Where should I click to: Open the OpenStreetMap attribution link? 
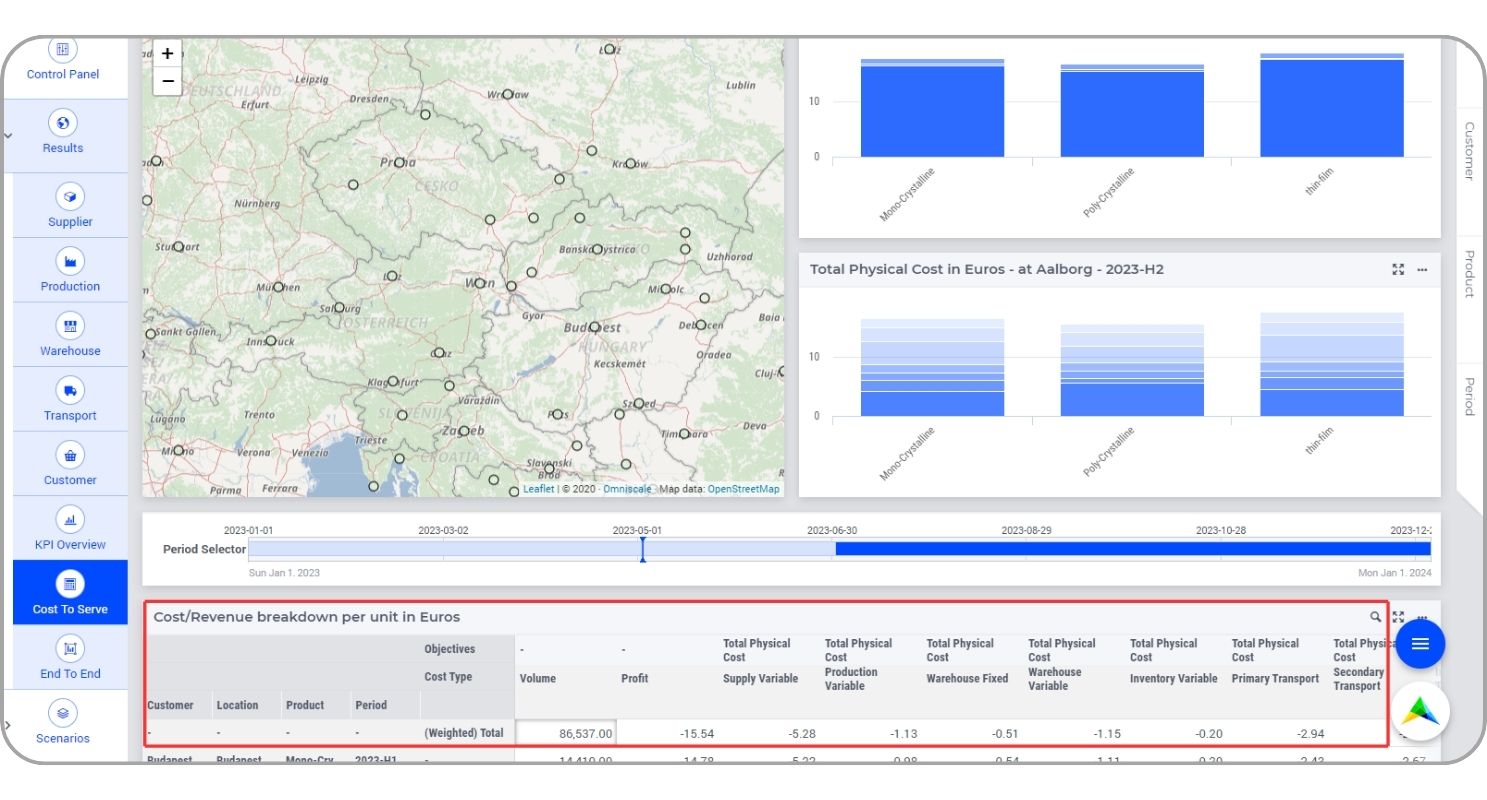[x=743, y=489]
